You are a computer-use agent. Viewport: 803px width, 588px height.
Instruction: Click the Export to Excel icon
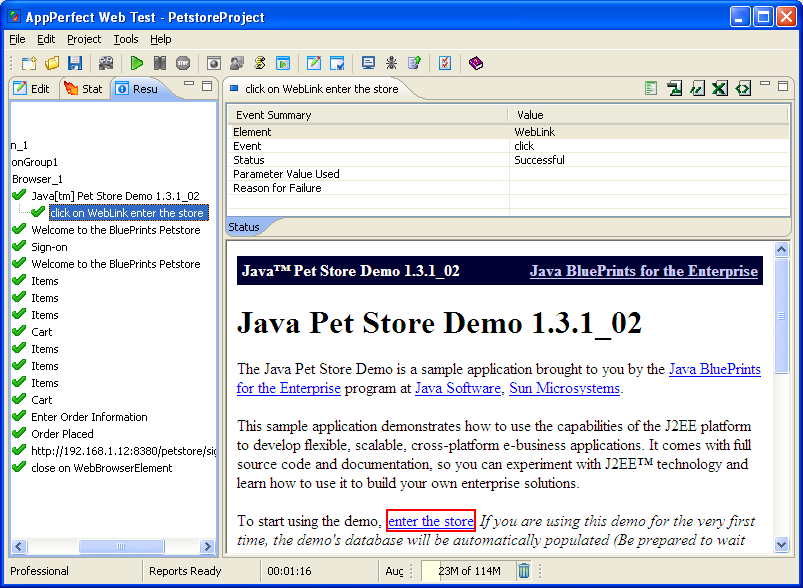tap(719, 89)
